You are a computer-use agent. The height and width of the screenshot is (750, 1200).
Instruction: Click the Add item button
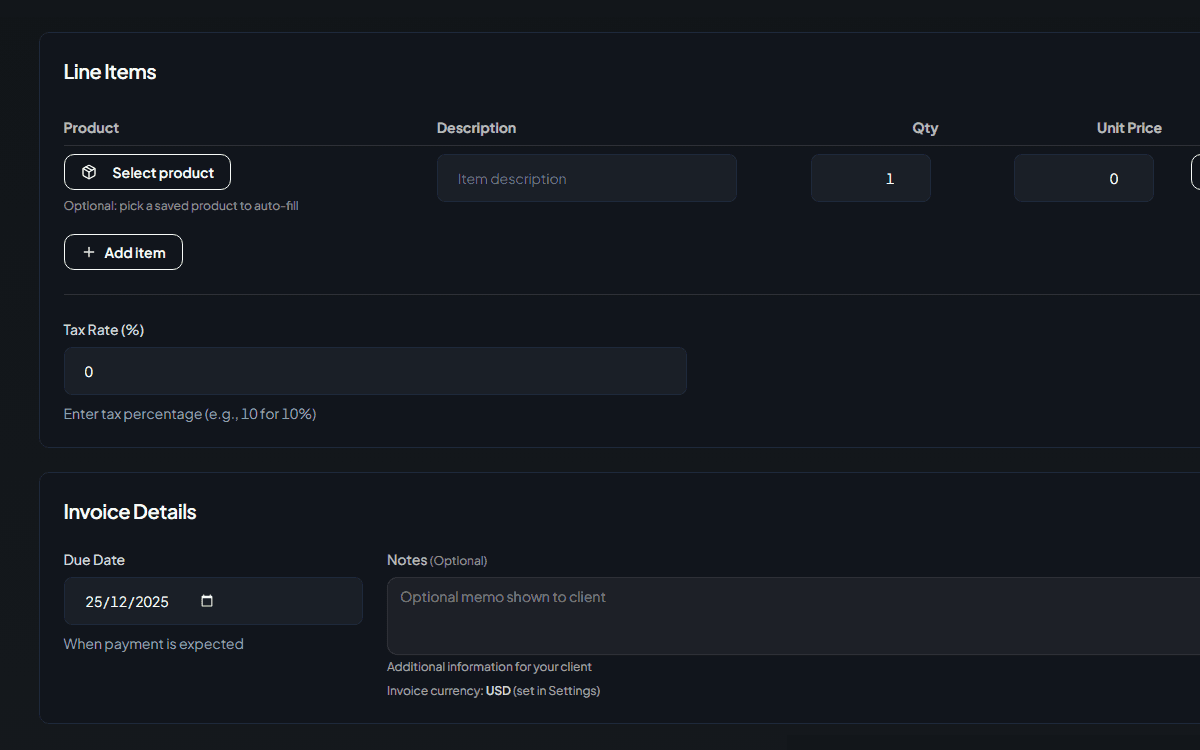coord(123,251)
